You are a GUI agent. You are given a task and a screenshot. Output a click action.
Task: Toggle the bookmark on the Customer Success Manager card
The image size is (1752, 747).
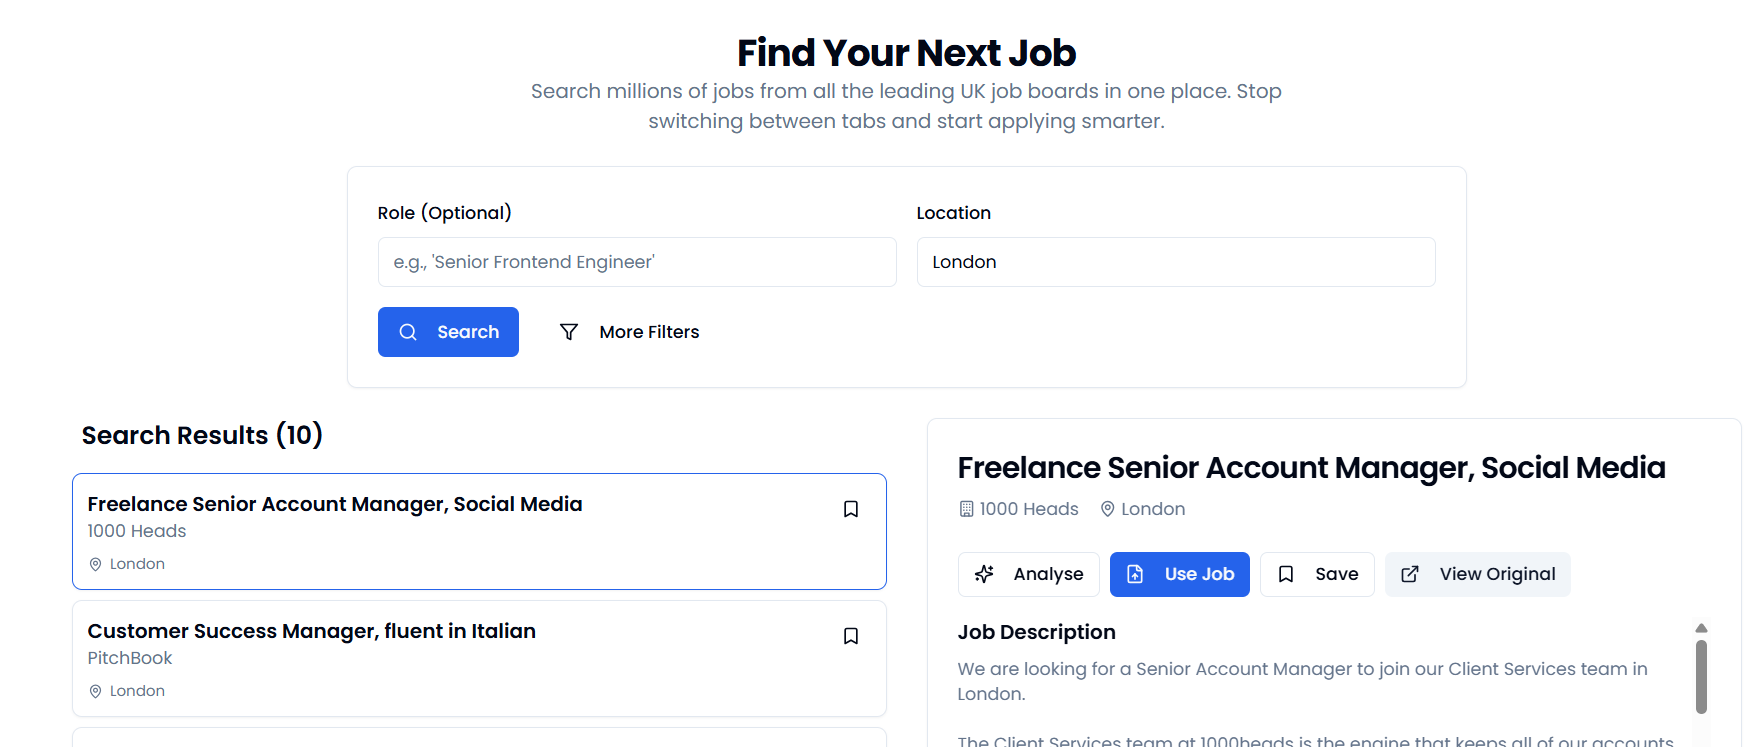(x=851, y=636)
